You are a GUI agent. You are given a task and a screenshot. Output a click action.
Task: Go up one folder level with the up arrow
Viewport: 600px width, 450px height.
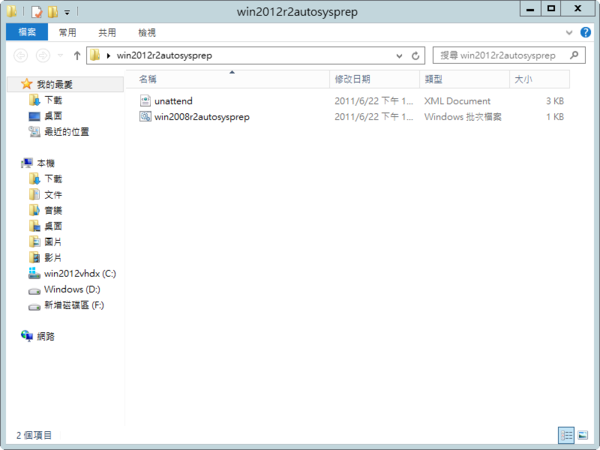(77, 55)
